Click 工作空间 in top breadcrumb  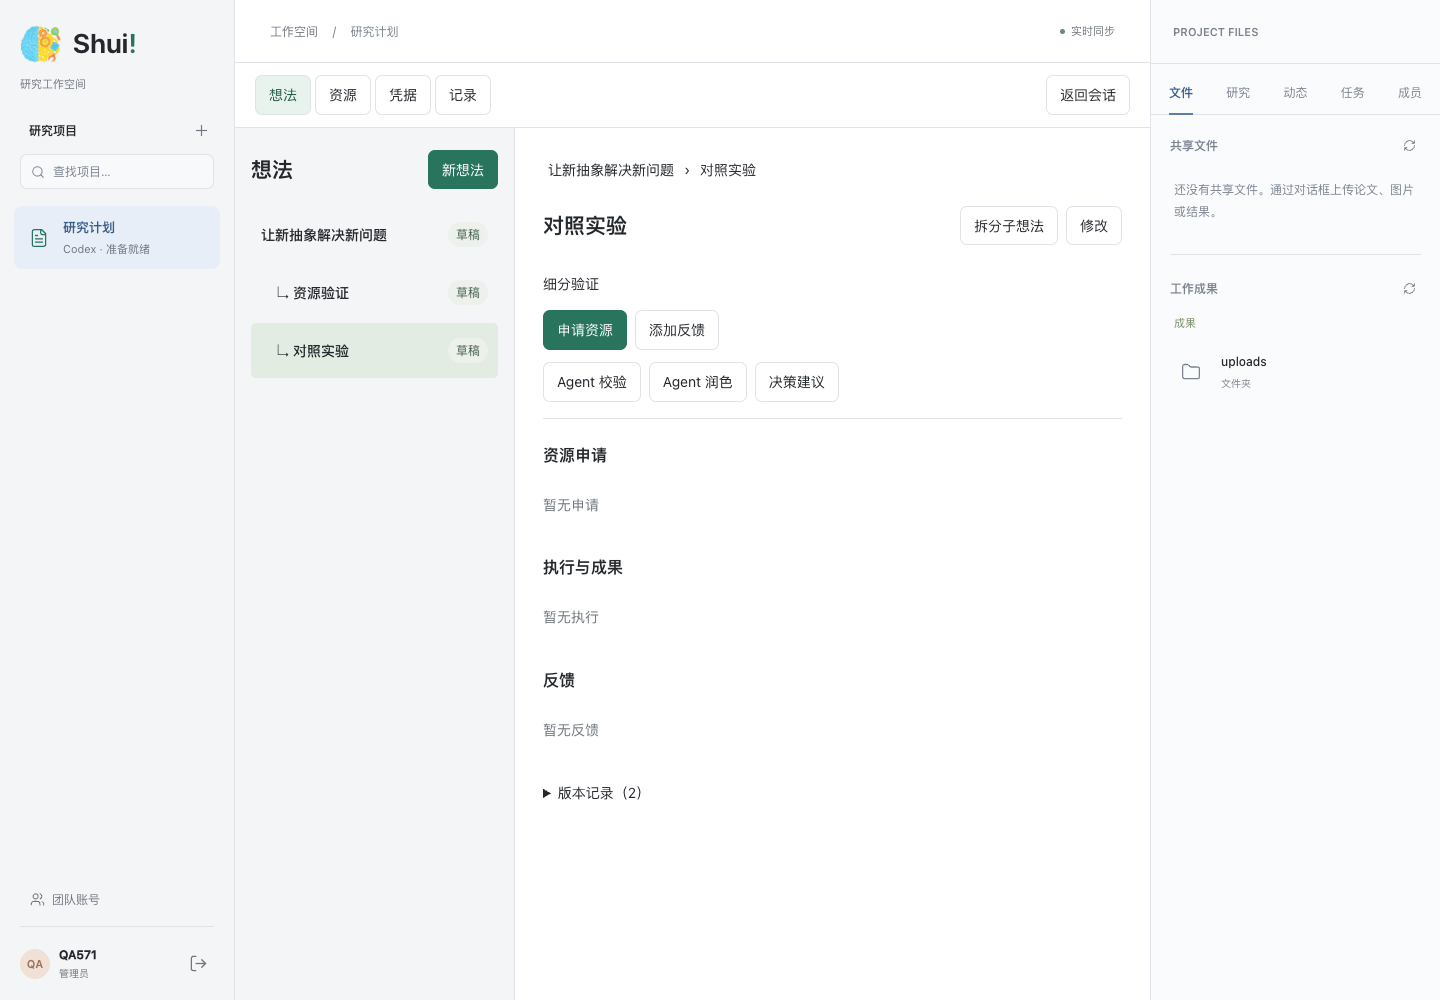(x=294, y=32)
